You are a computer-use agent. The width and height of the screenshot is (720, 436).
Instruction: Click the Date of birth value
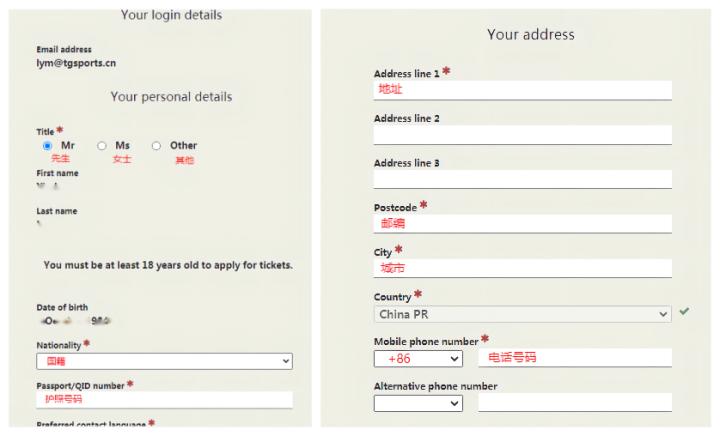[76, 322]
